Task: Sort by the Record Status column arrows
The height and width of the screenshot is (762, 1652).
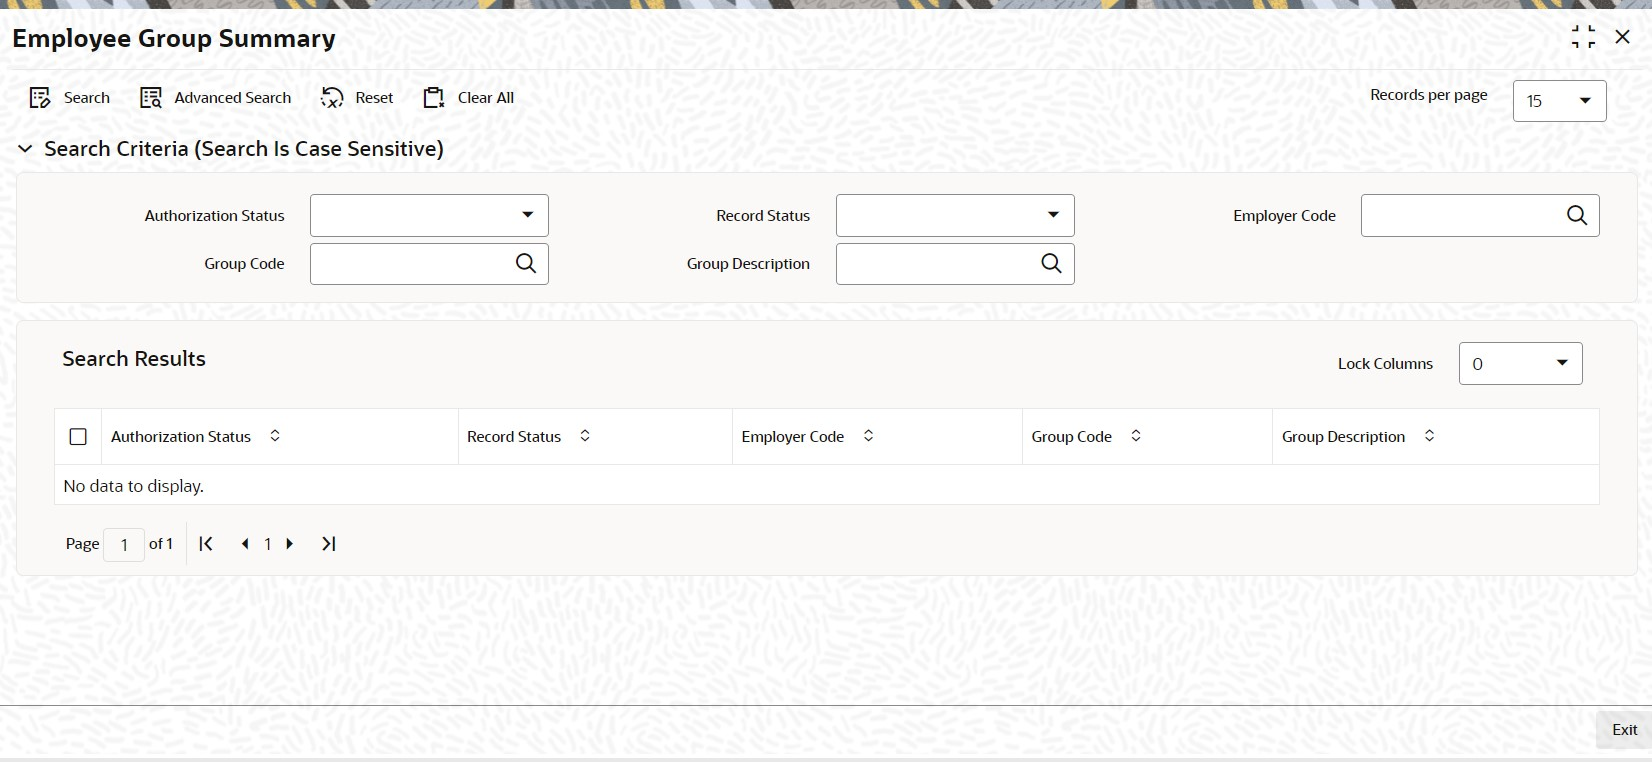Action: tap(585, 436)
